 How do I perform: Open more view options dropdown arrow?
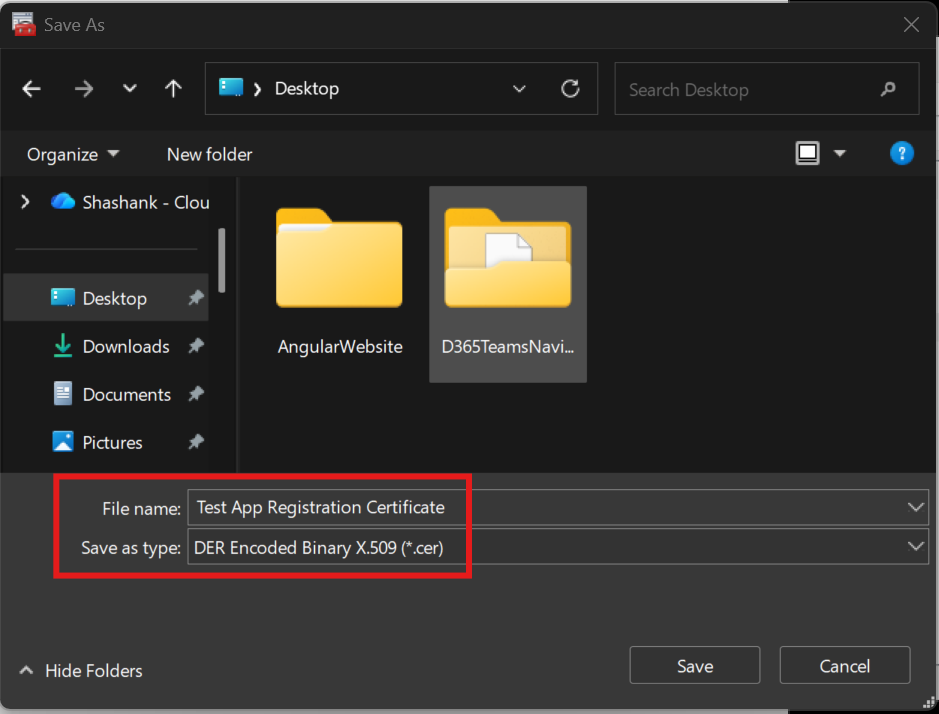[840, 153]
